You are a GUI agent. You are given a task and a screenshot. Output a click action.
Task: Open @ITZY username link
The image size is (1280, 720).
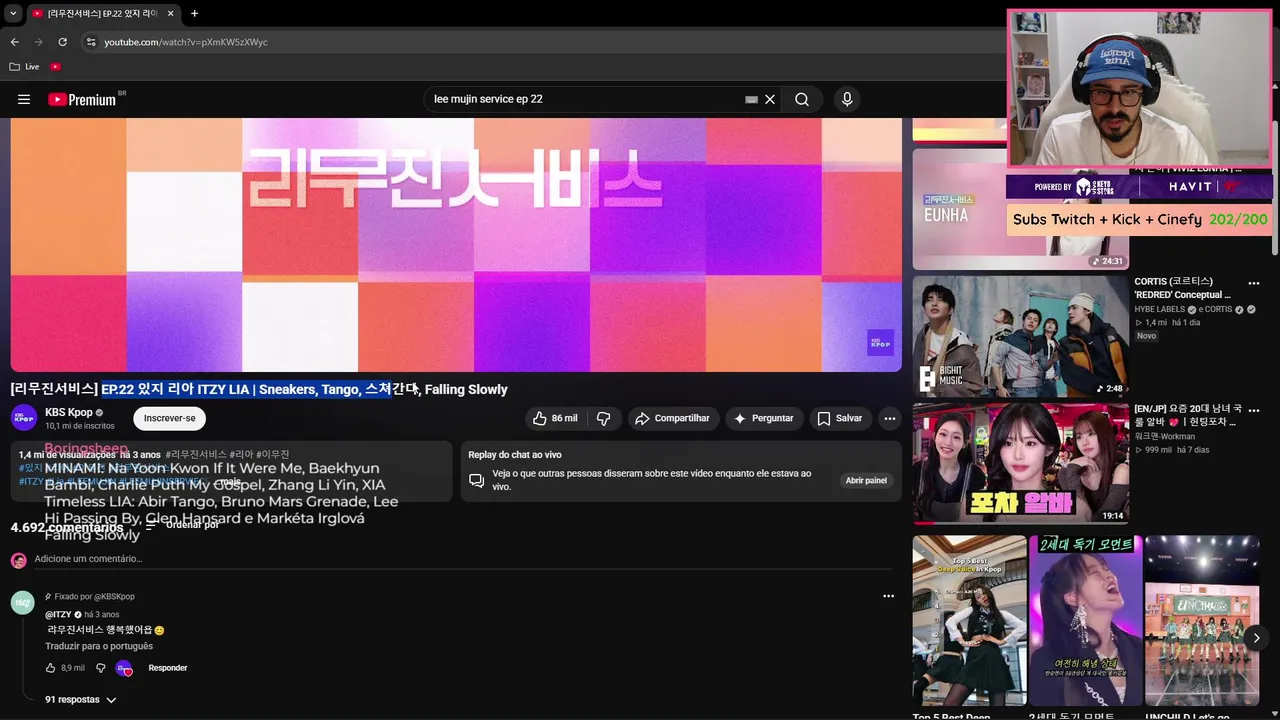pyautogui.click(x=58, y=614)
